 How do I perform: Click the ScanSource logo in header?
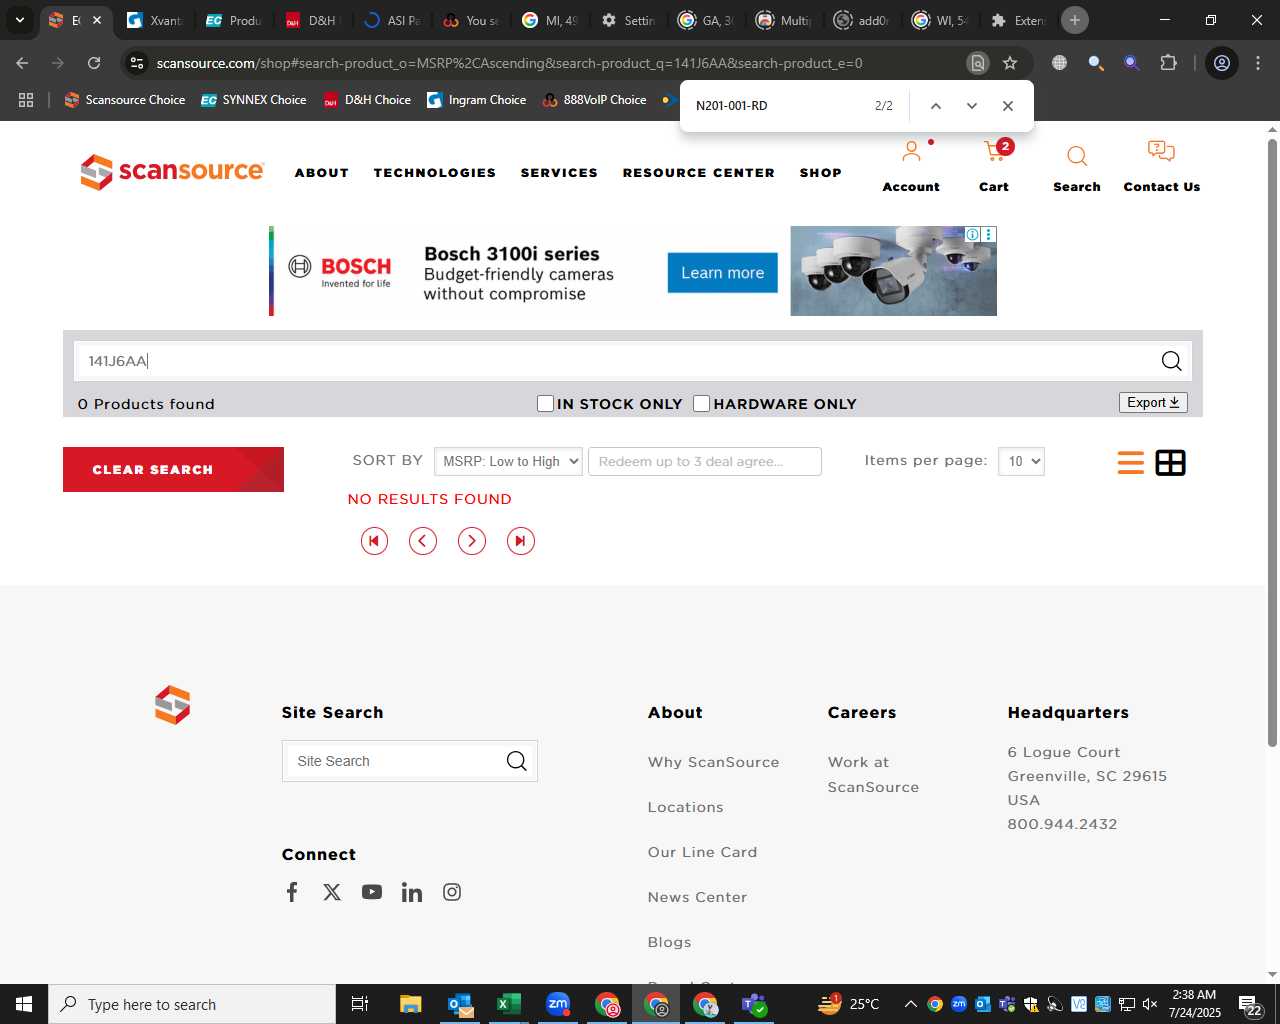[x=172, y=172]
